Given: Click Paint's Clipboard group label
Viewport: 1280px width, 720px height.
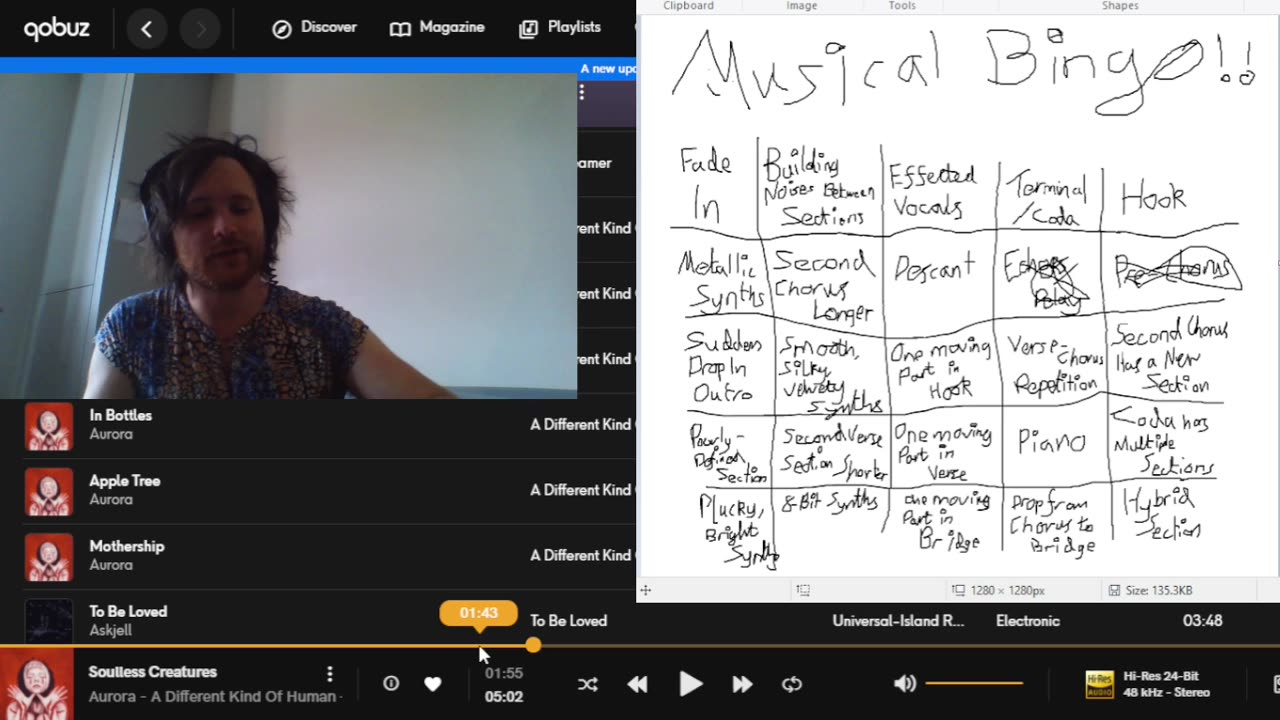Looking at the screenshot, I should tap(688, 6).
